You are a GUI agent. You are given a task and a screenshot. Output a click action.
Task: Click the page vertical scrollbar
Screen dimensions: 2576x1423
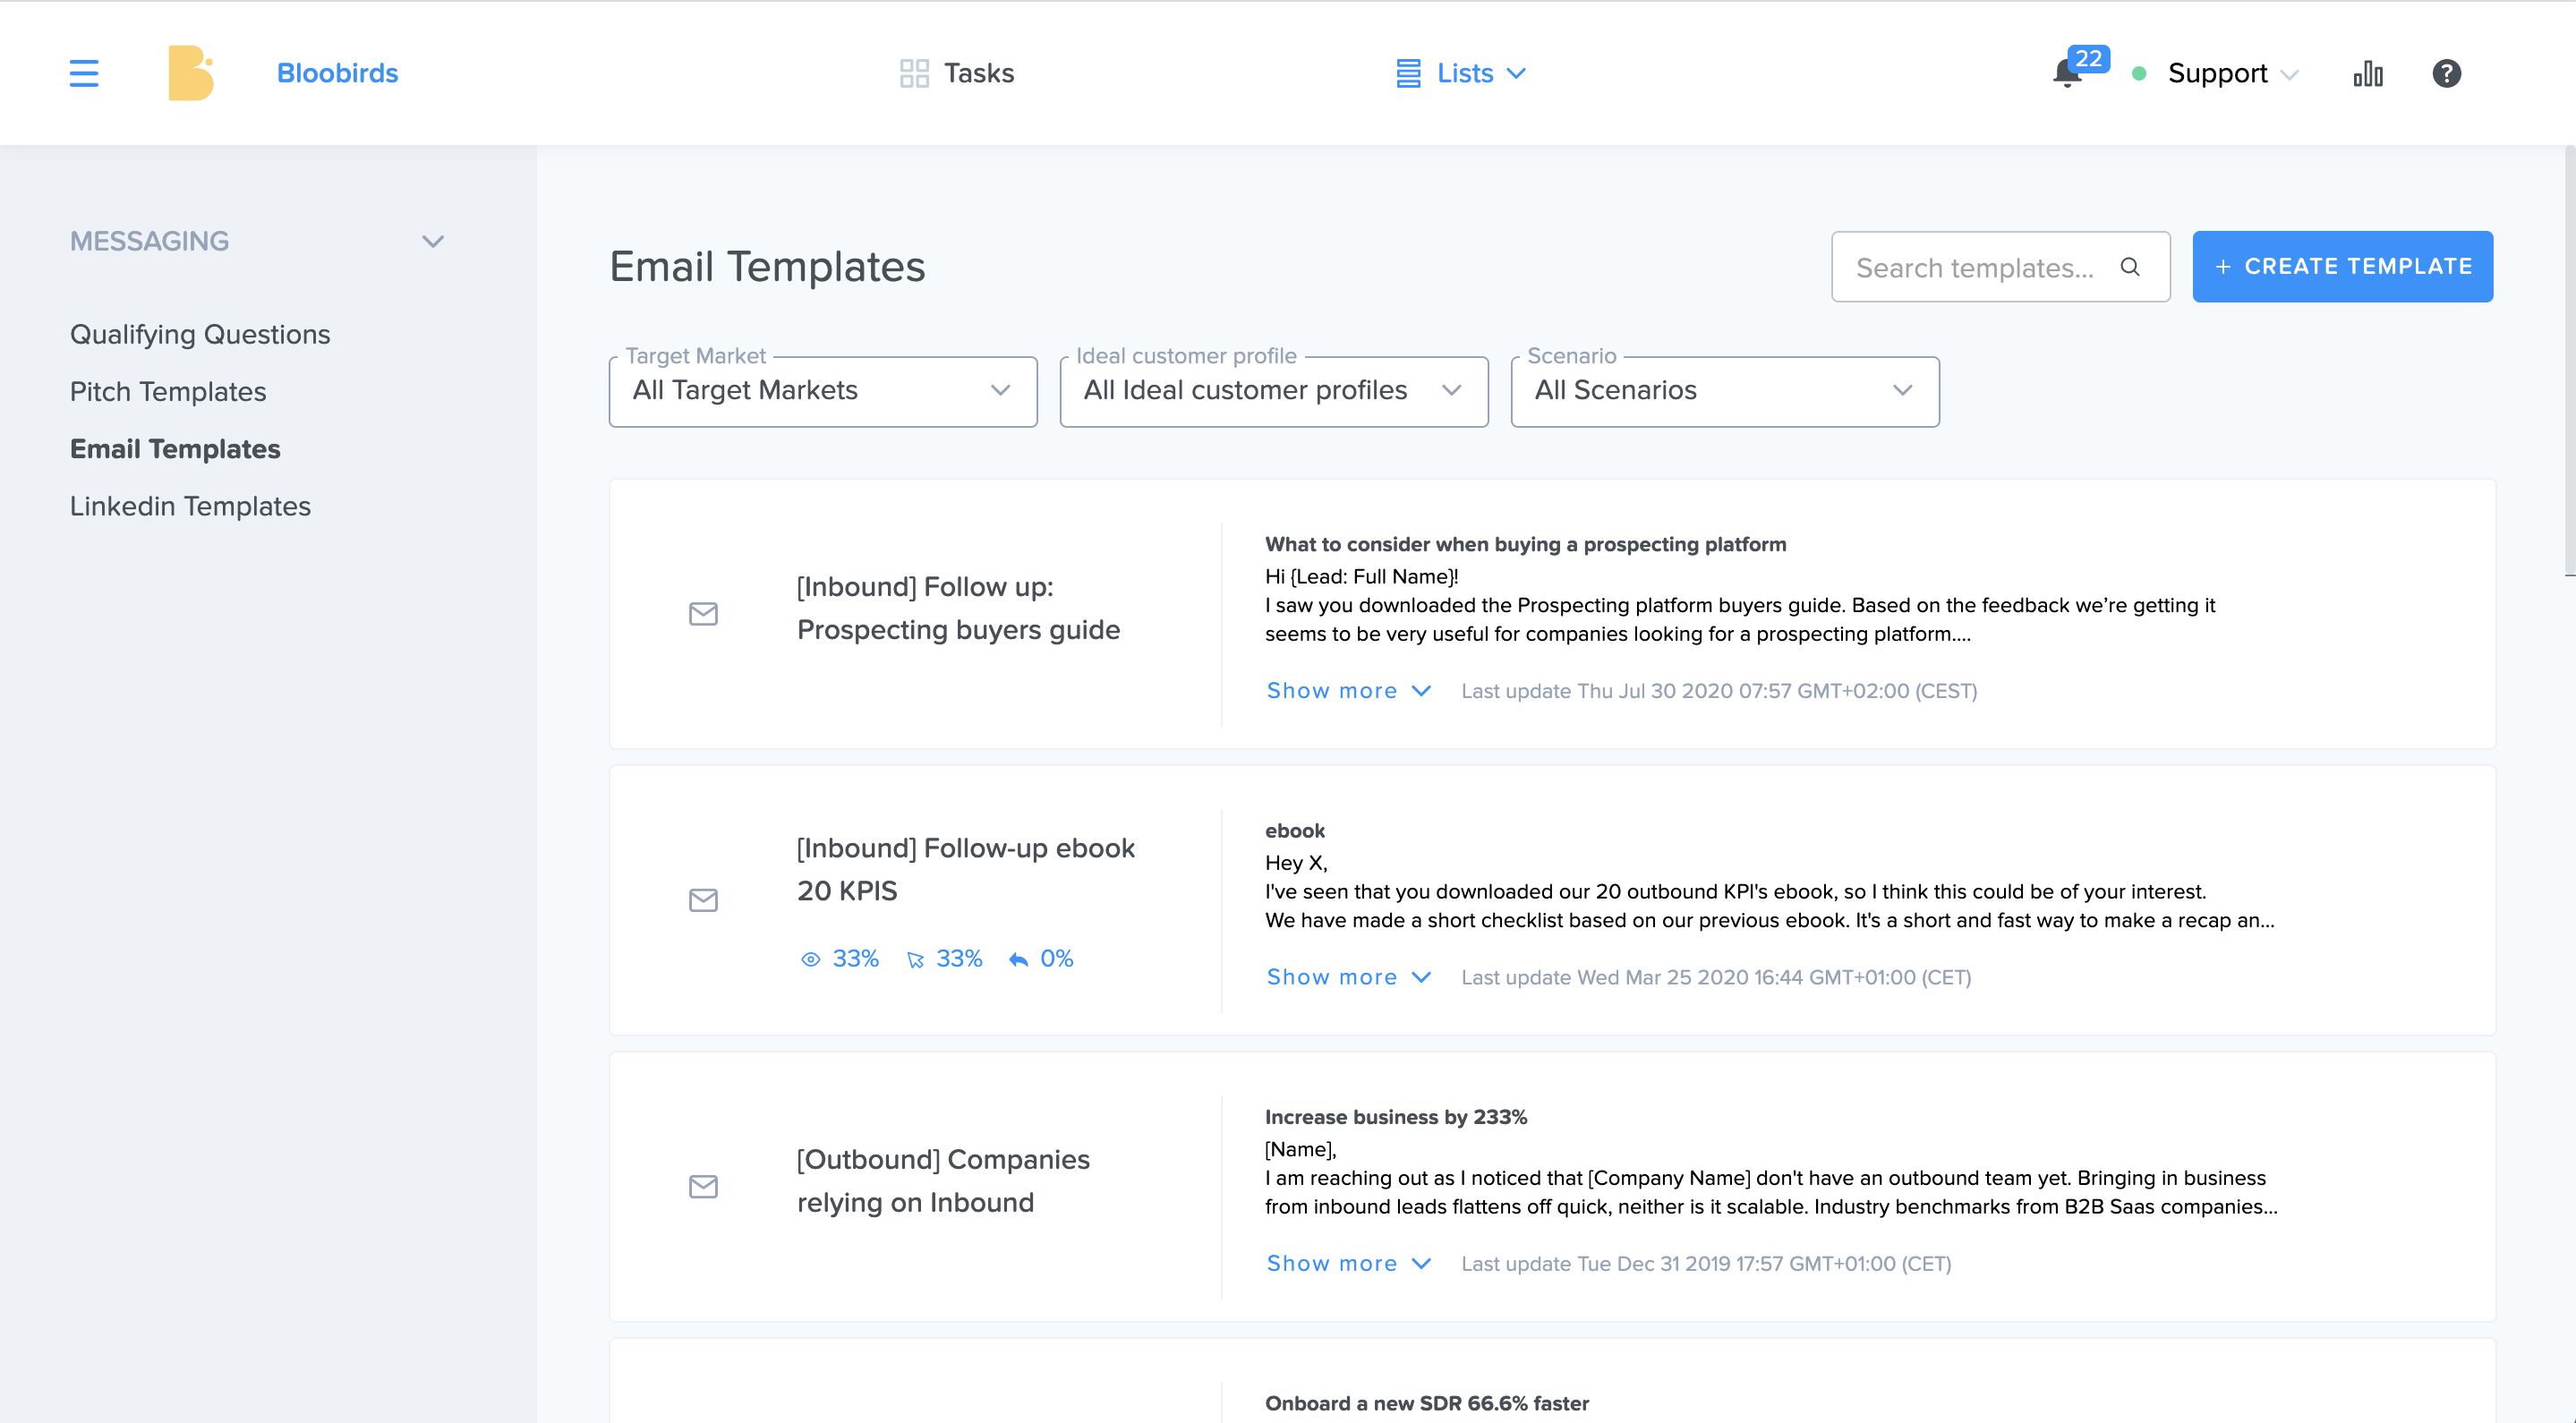(x=2569, y=360)
